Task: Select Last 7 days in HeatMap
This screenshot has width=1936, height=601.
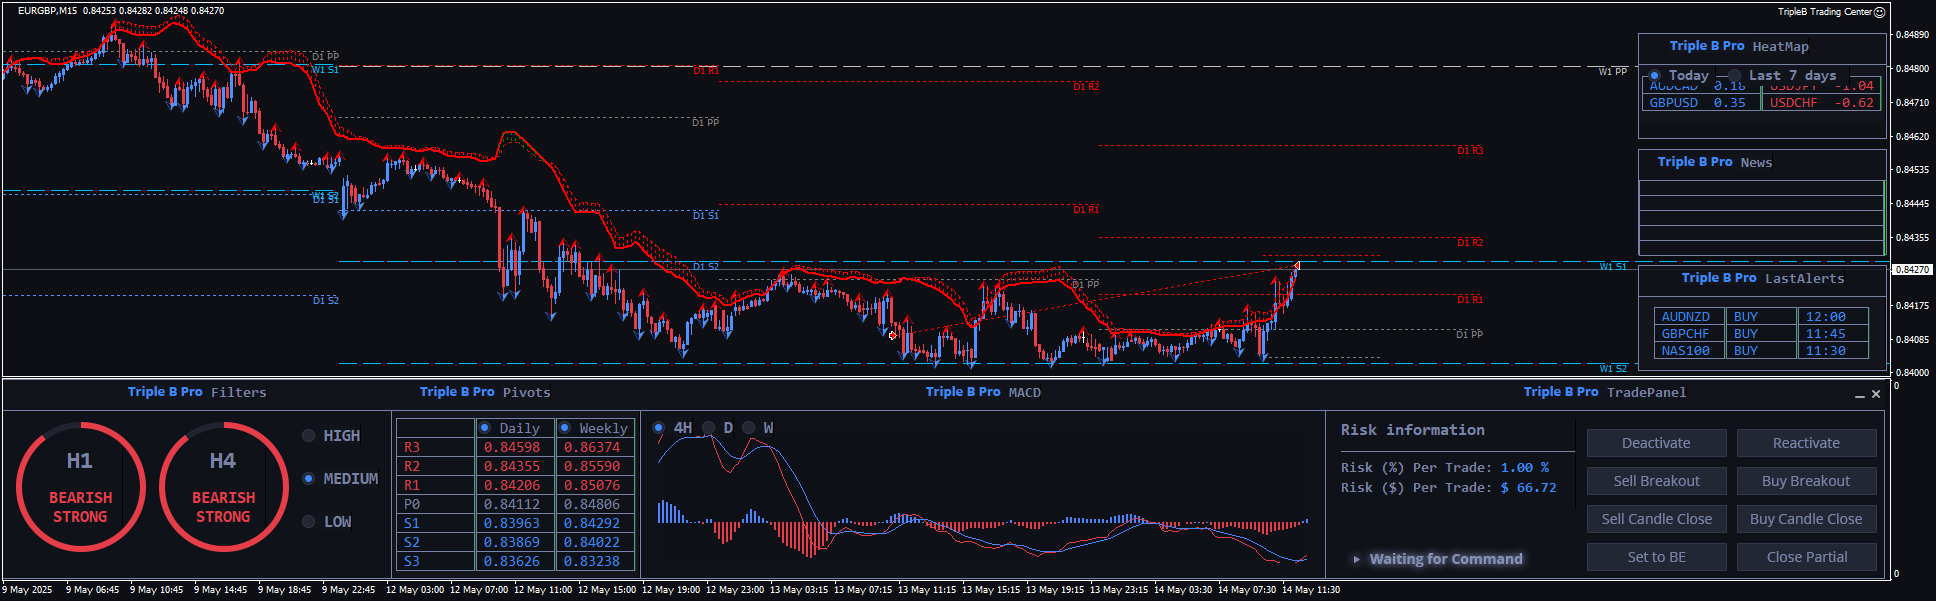Action: (x=1734, y=76)
